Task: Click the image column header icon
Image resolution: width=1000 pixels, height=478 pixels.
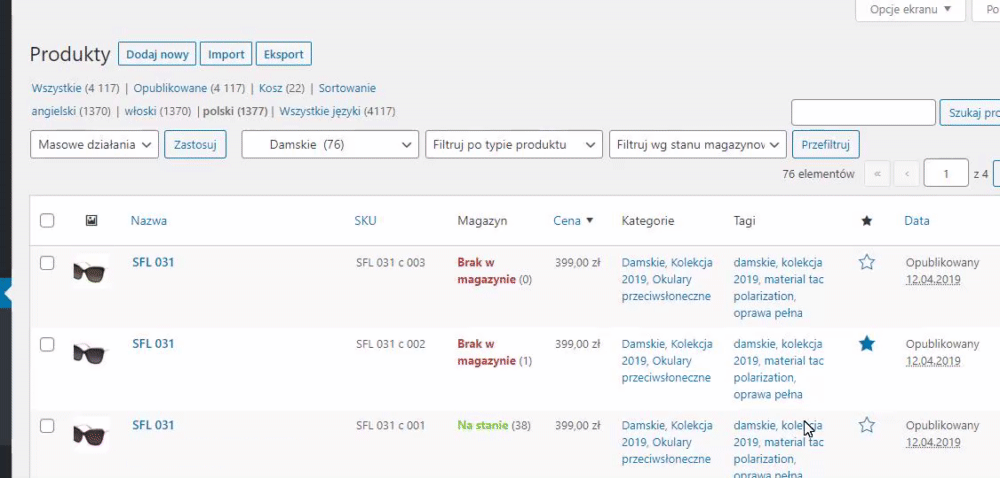Action: [91, 221]
